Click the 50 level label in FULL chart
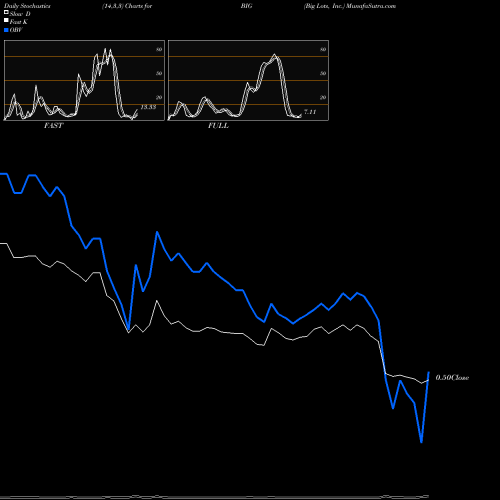Image resolution: width=500 pixels, height=500 pixels. tap(323, 73)
